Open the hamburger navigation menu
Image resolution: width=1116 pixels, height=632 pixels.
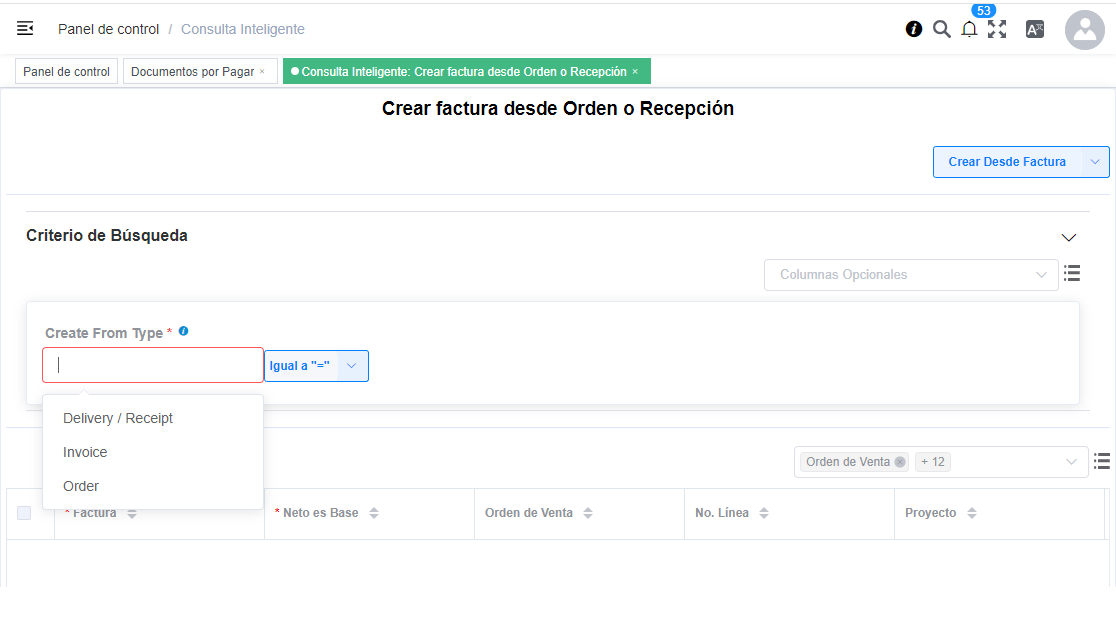(x=25, y=29)
